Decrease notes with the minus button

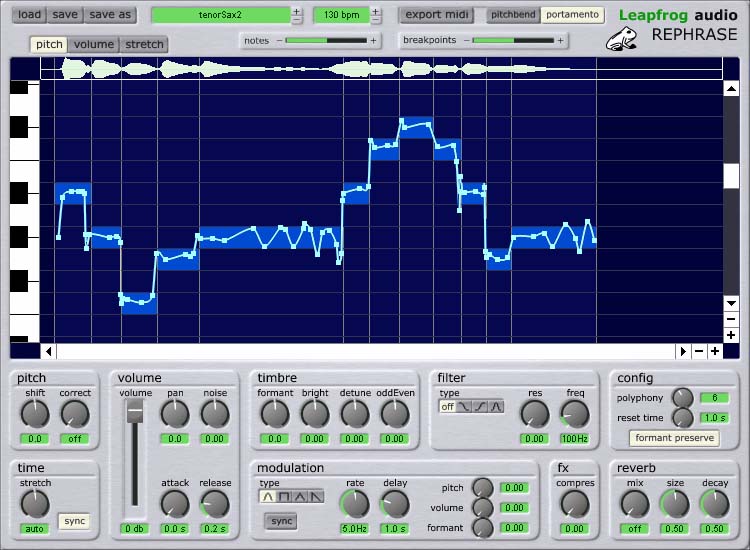tap(279, 41)
